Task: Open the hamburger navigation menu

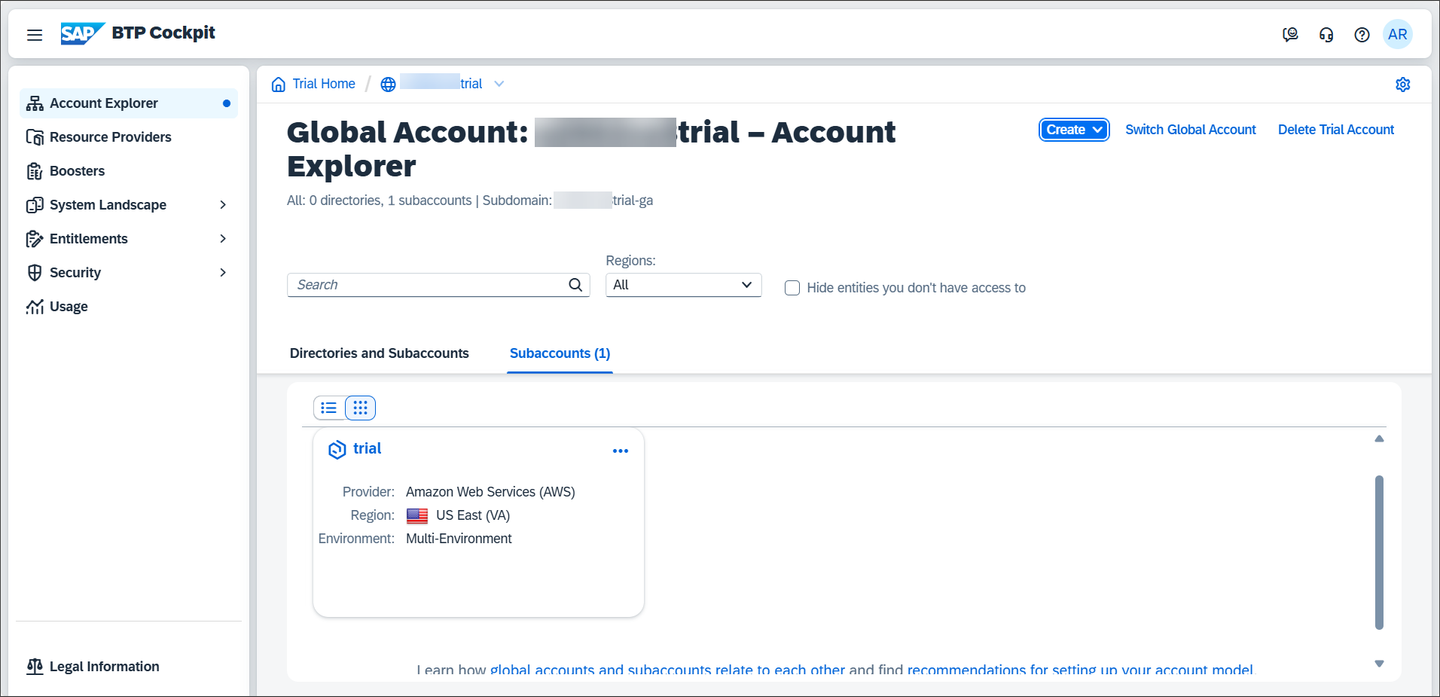Action: pos(35,35)
